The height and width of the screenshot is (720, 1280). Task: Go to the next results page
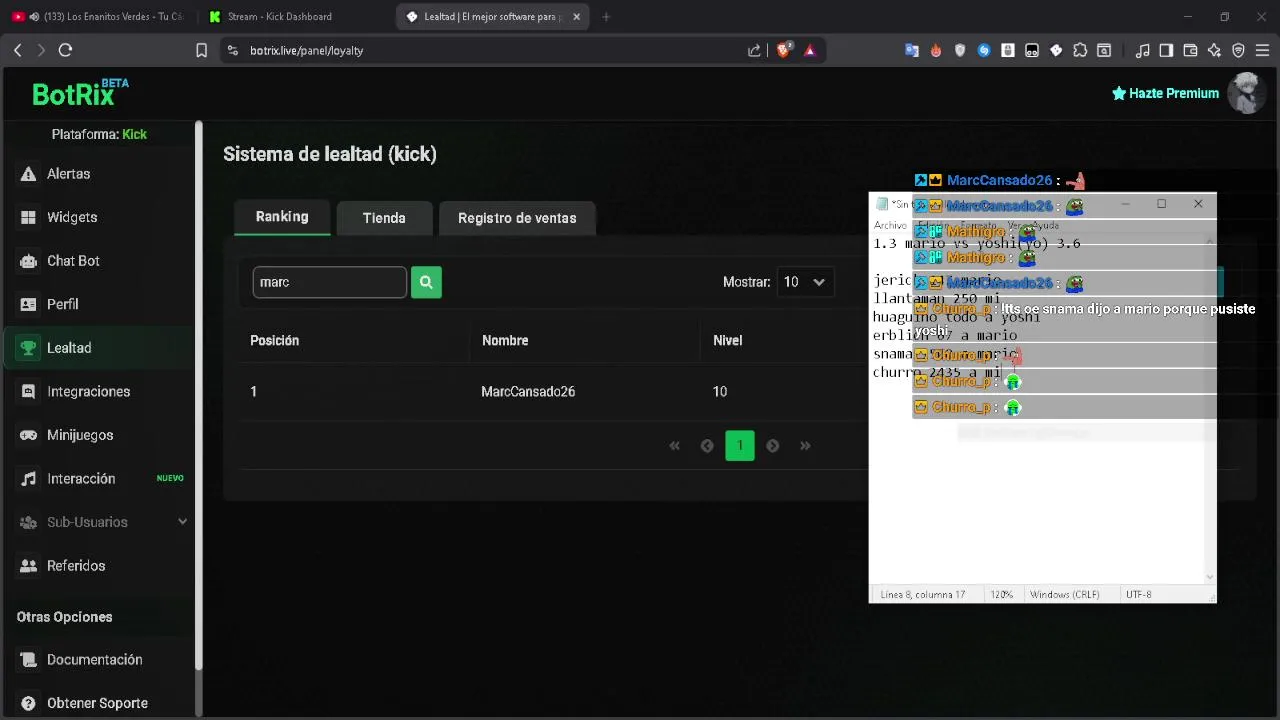(772, 446)
